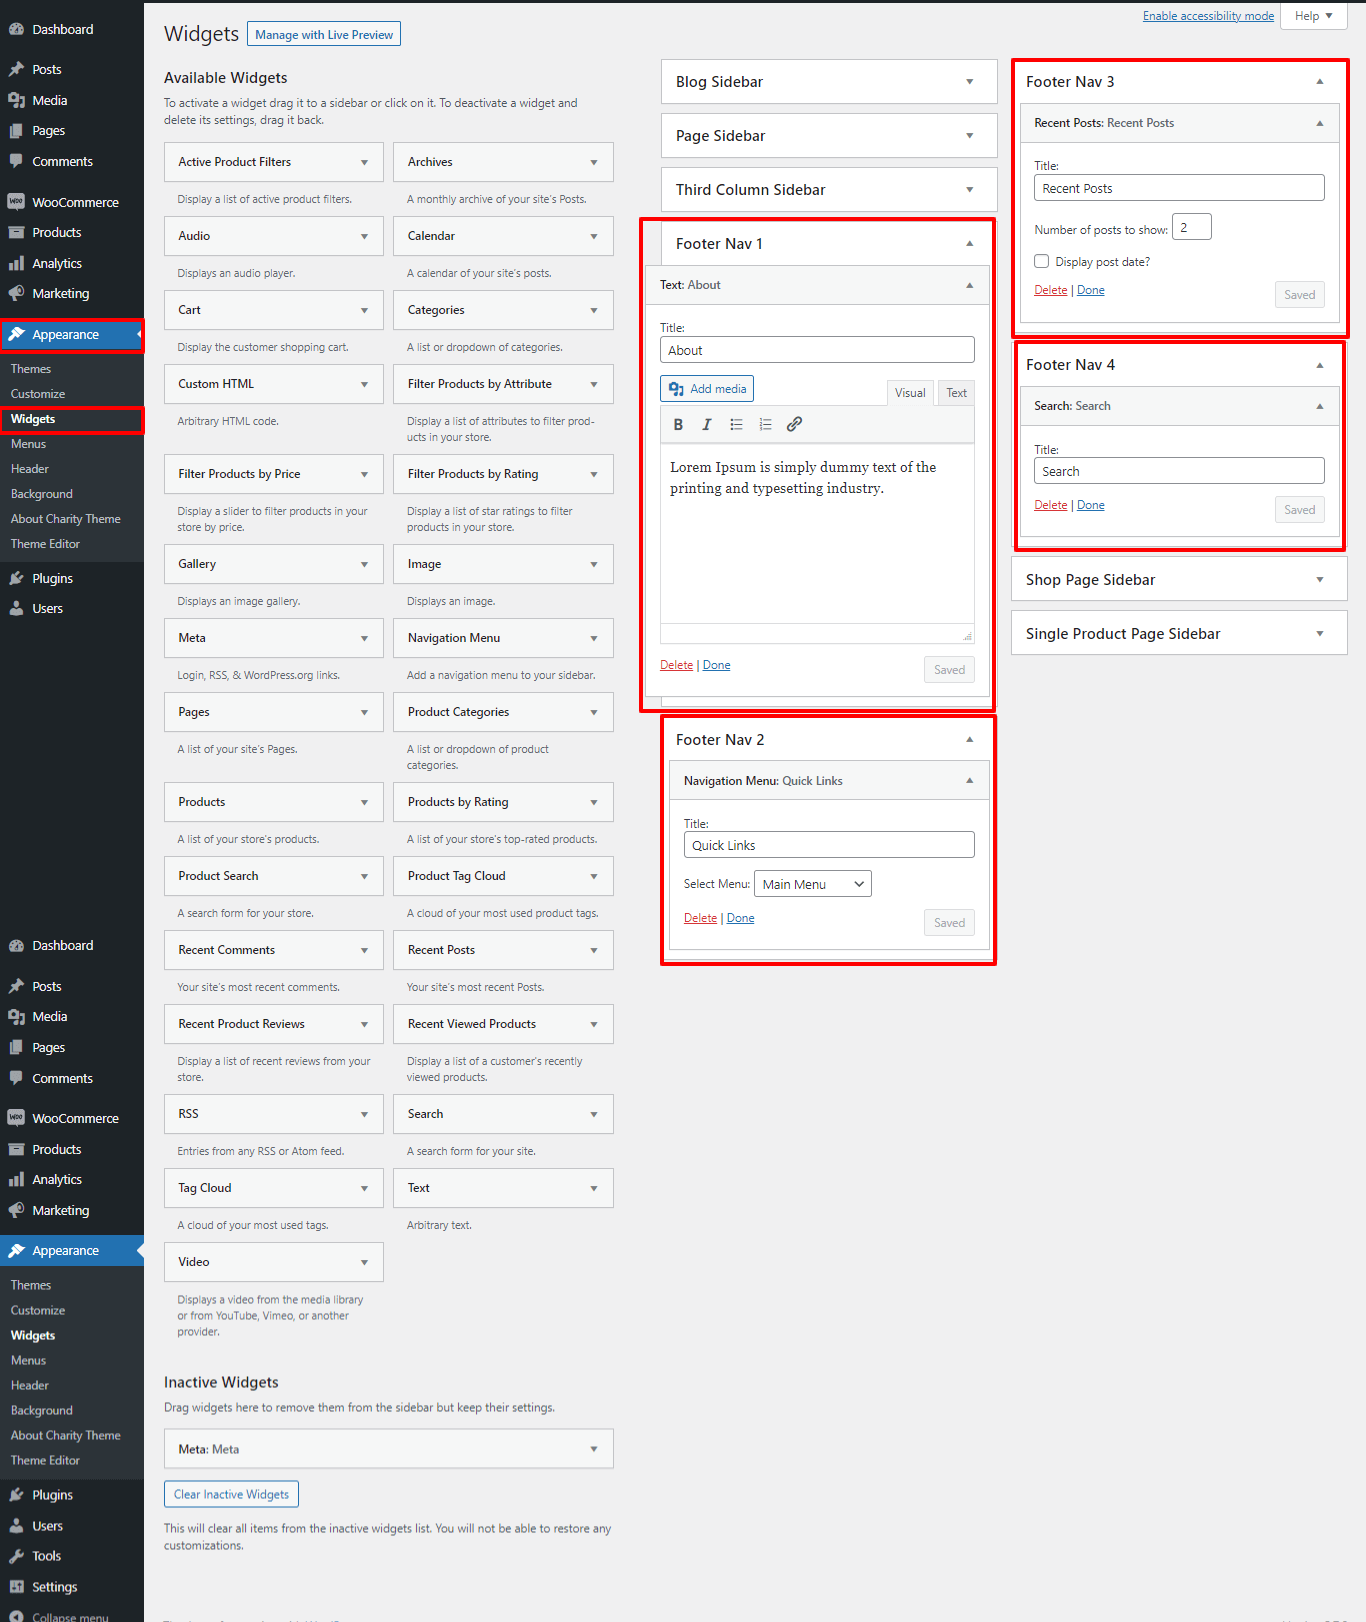Screen dimensions: 1366x1622
Task: Switch to the Text editor tab
Action: coord(956,393)
